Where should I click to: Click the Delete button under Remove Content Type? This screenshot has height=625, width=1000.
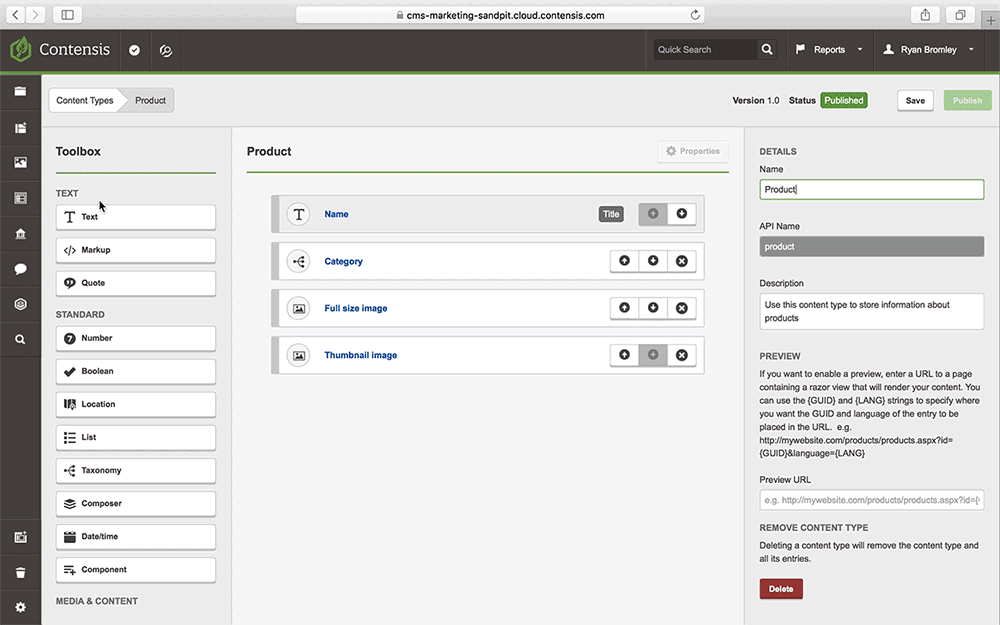[780, 589]
